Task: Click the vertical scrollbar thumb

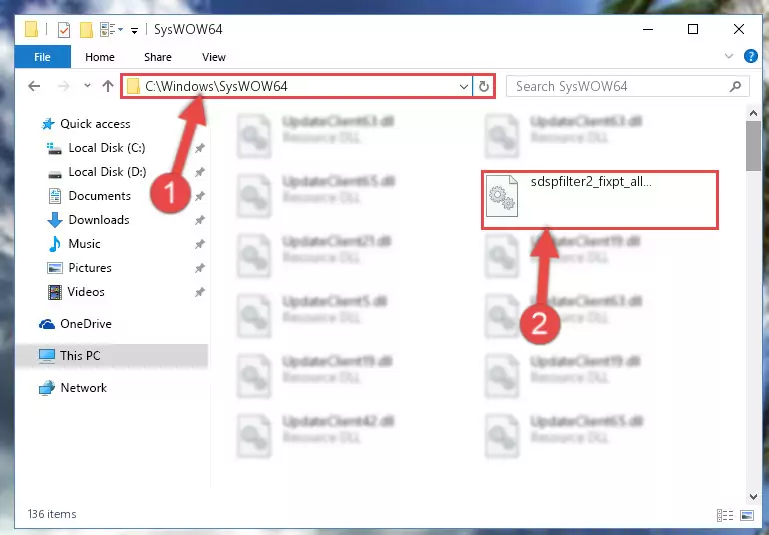Action: [753, 146]
